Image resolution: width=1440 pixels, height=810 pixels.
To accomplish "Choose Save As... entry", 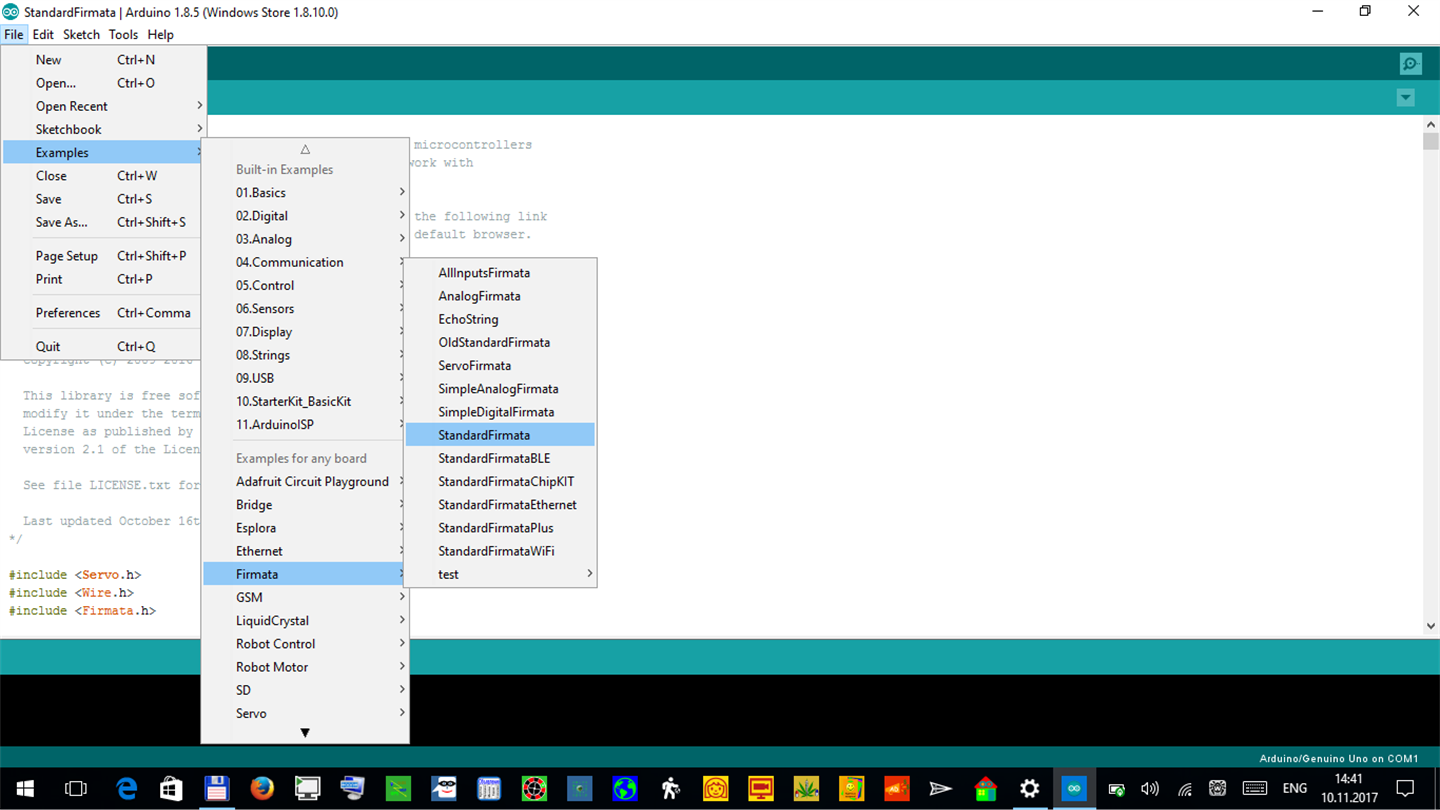I will click(104, 222).
